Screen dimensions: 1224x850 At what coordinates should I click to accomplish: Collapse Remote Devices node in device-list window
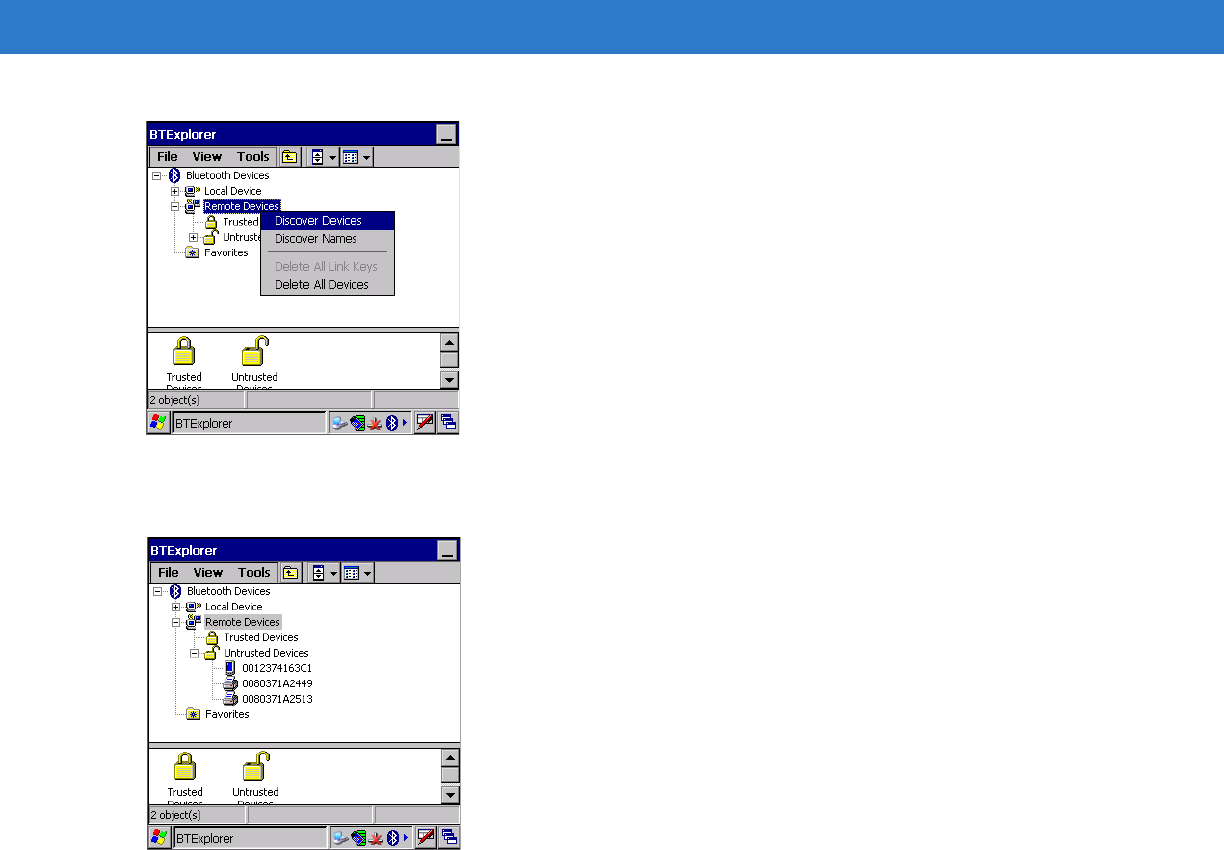(176, 622)
